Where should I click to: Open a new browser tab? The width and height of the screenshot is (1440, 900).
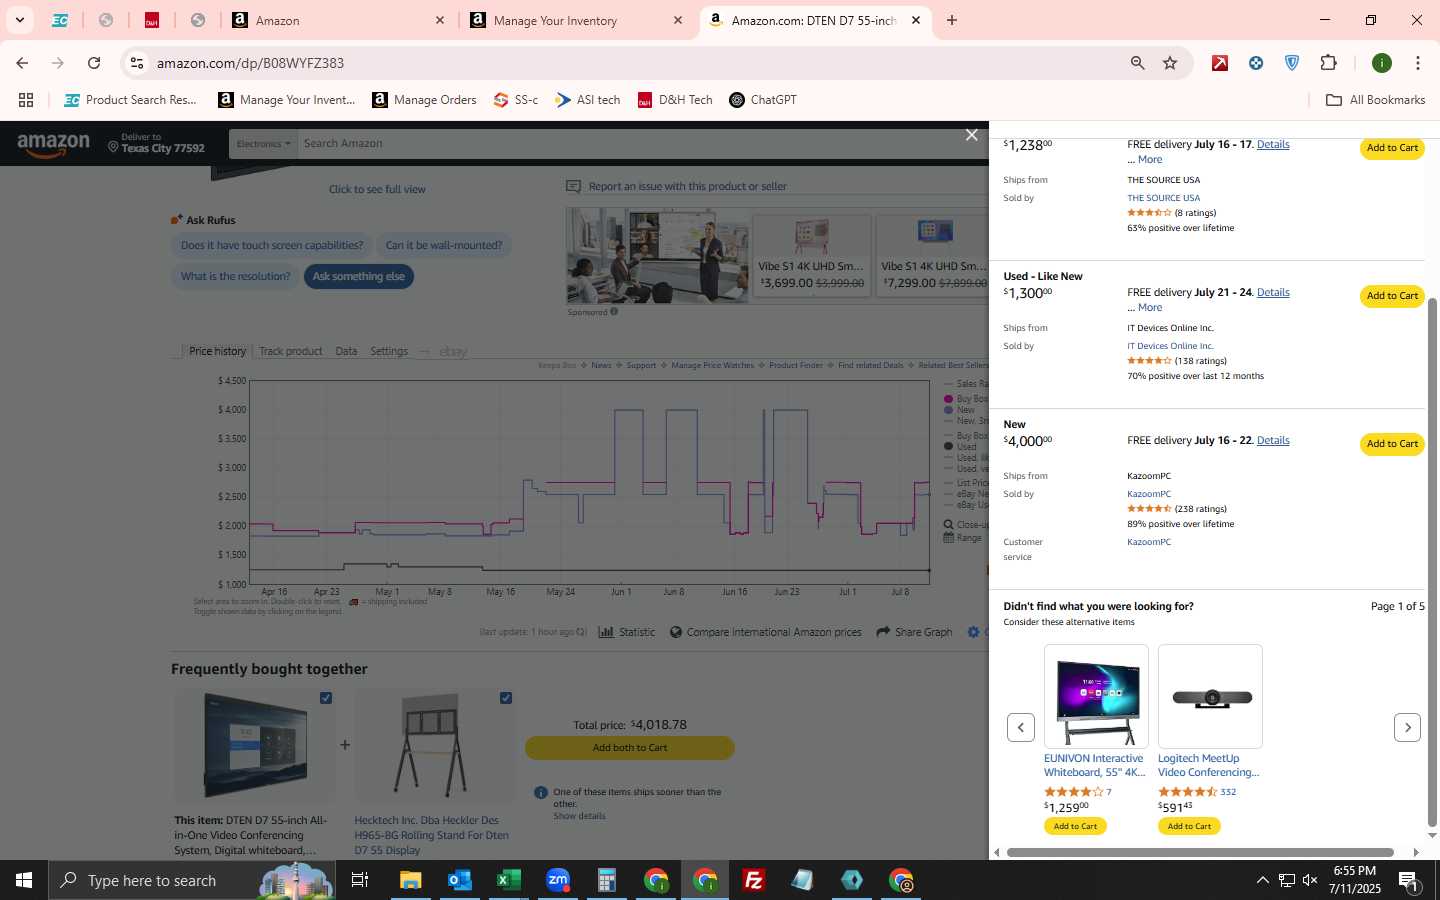(952, 20)
